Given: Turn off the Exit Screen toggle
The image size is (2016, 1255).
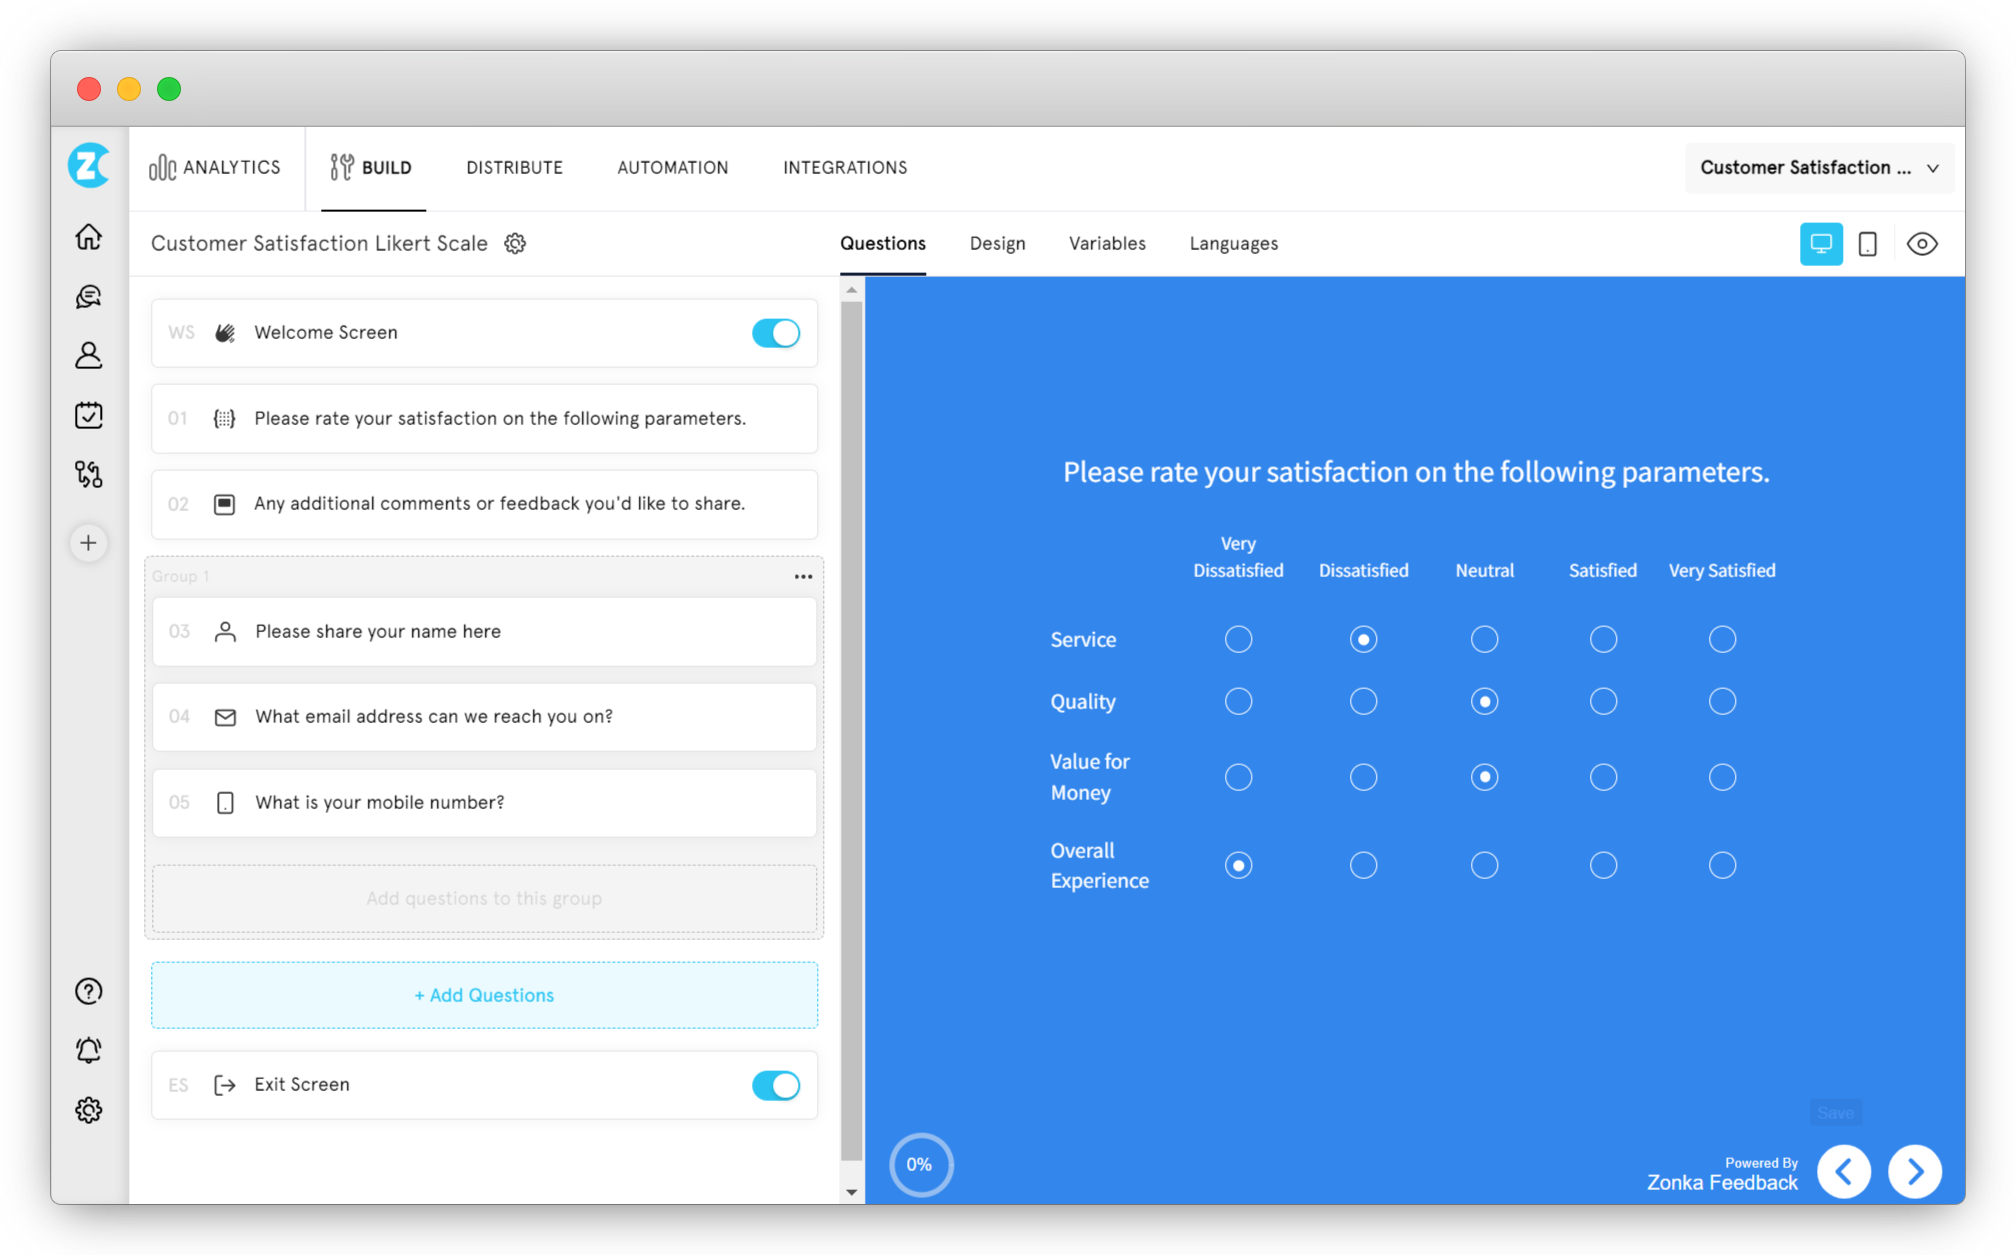Looking at the screenshot, I should [x=776, y=1085].
